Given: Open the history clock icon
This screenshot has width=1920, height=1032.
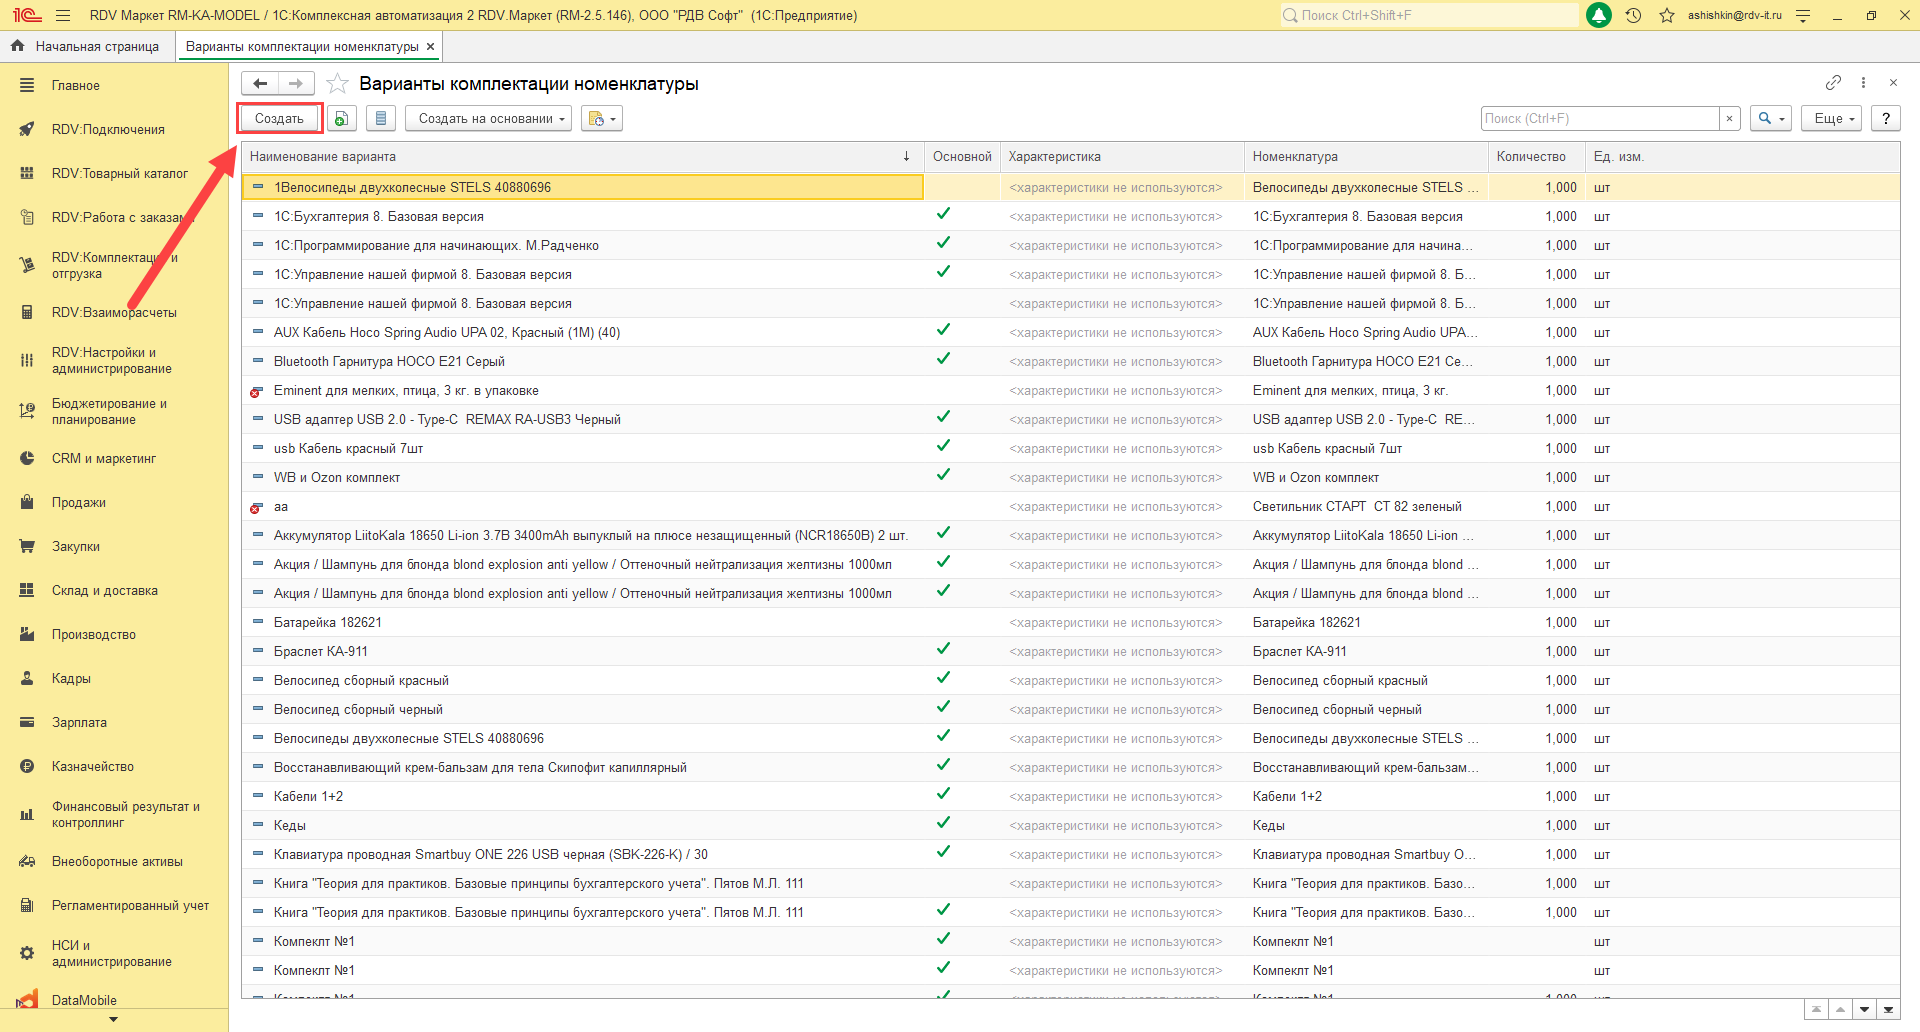Looking at the screenshot, I should click(x=1633, y=16).
